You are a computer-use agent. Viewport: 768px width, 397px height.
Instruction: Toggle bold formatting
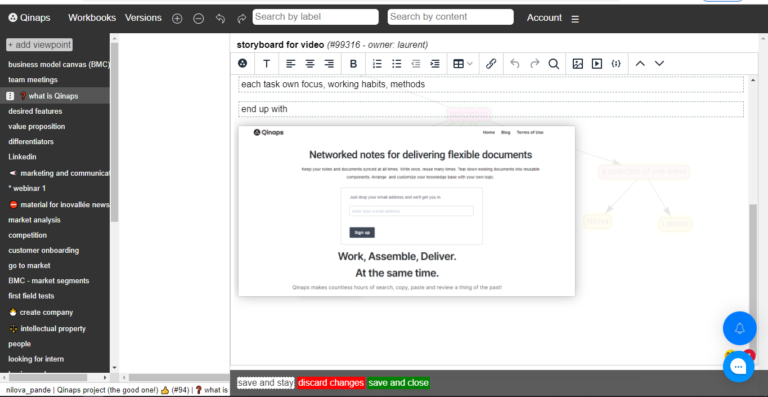(x=353, y=64)
